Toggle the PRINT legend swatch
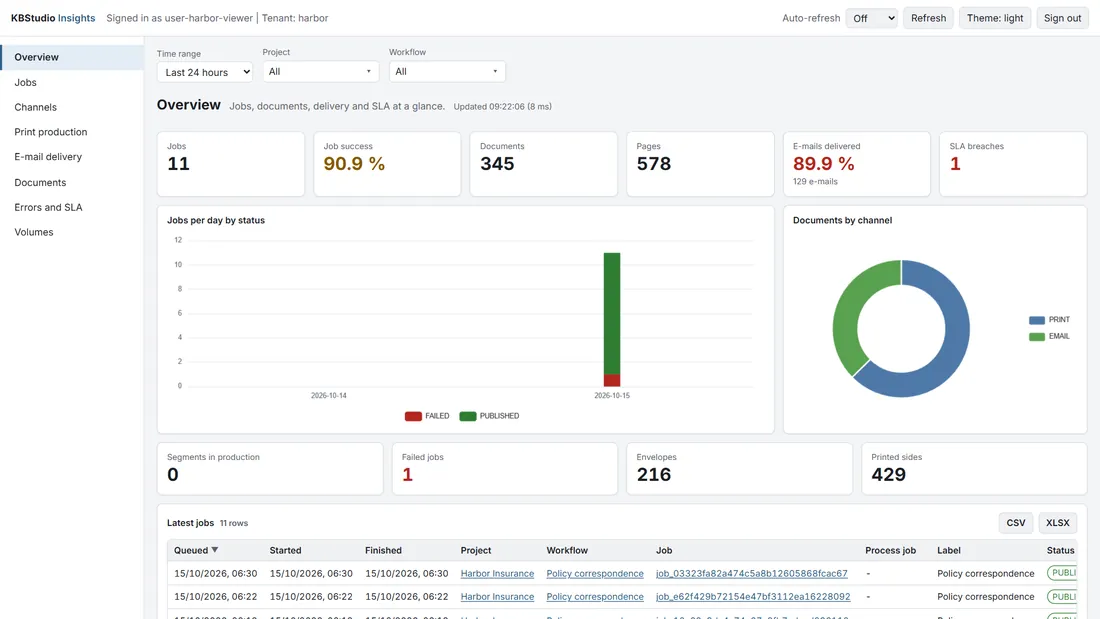This screenshot has width=1100, height=619. click(1037, 320)
